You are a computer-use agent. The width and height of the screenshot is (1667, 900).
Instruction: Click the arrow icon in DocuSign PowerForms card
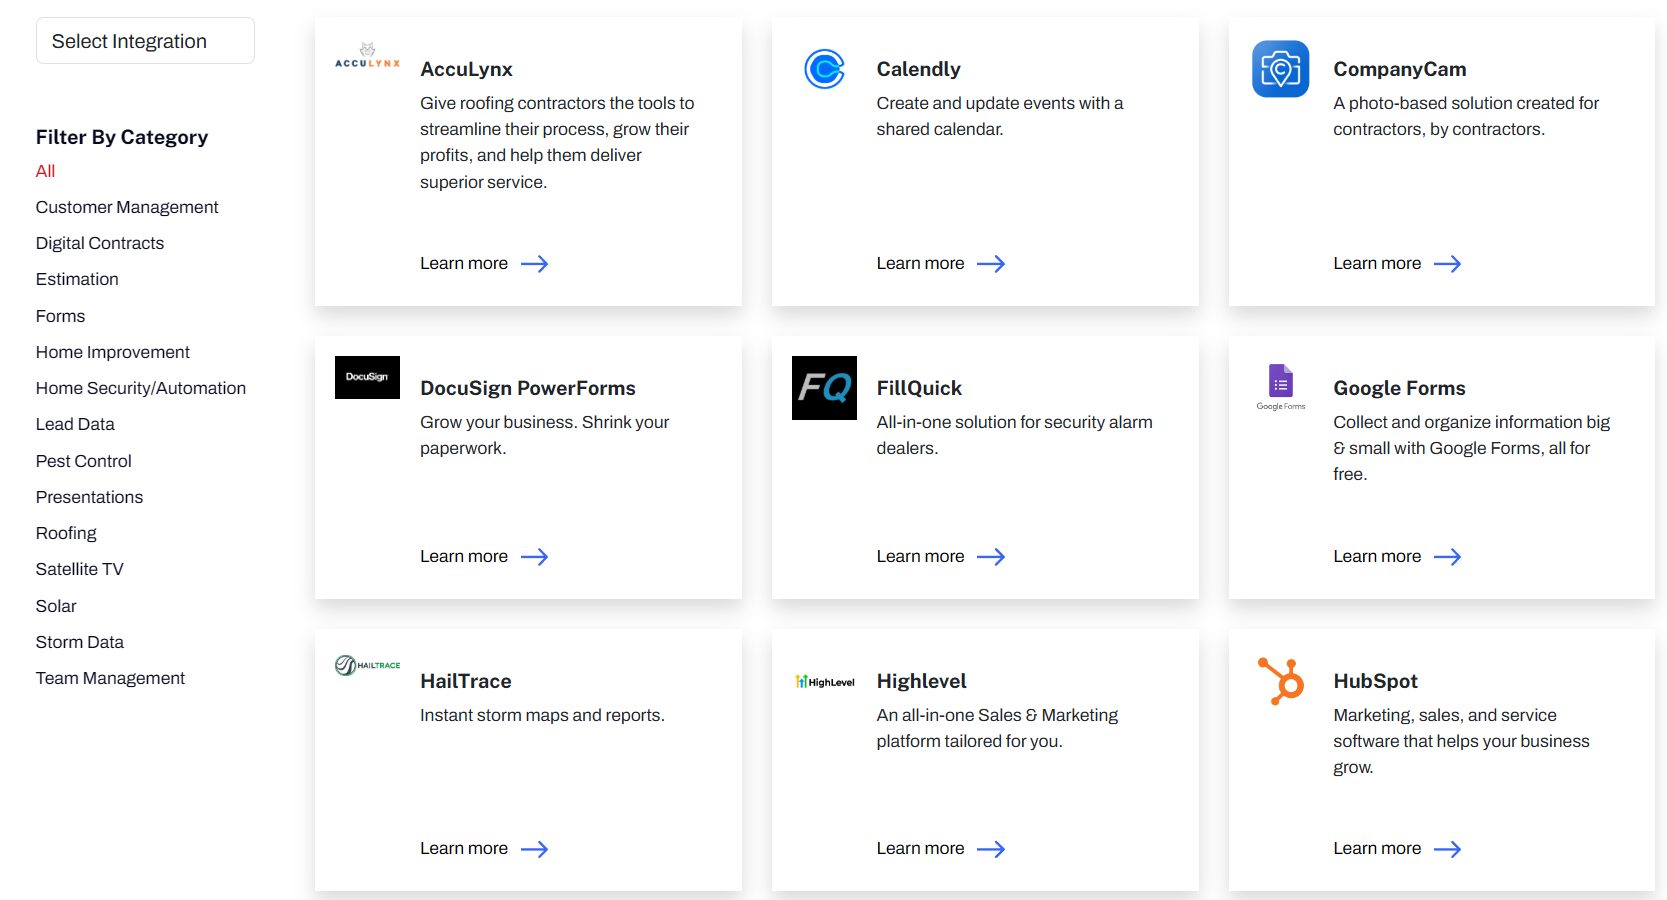[535, 557]
